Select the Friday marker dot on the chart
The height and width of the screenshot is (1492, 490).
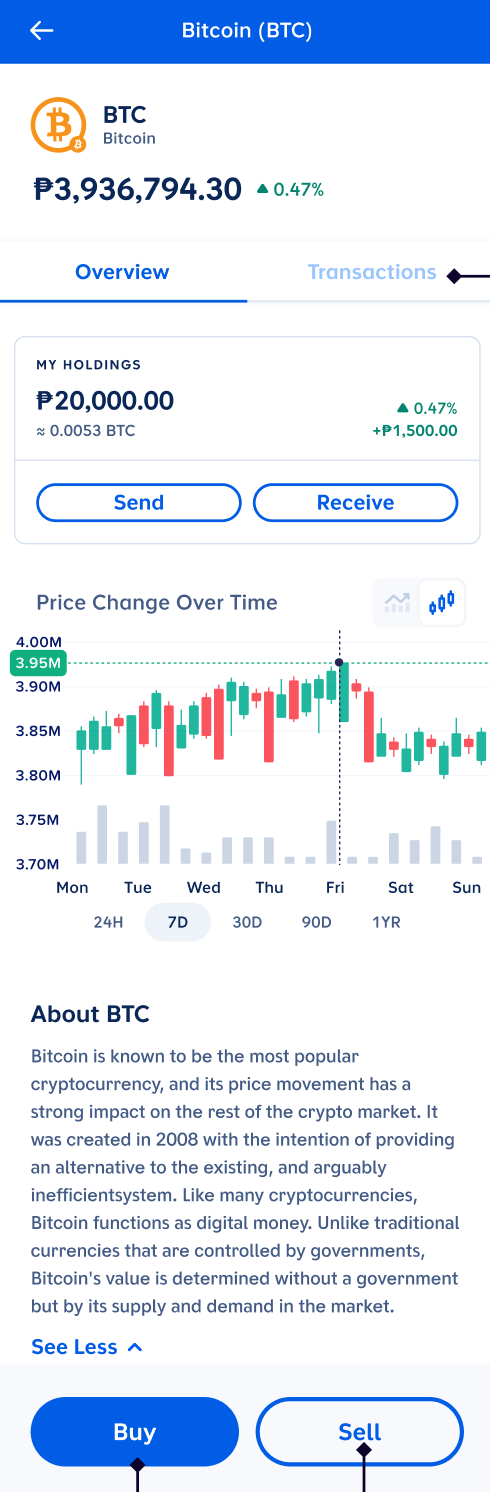point(340,662)
